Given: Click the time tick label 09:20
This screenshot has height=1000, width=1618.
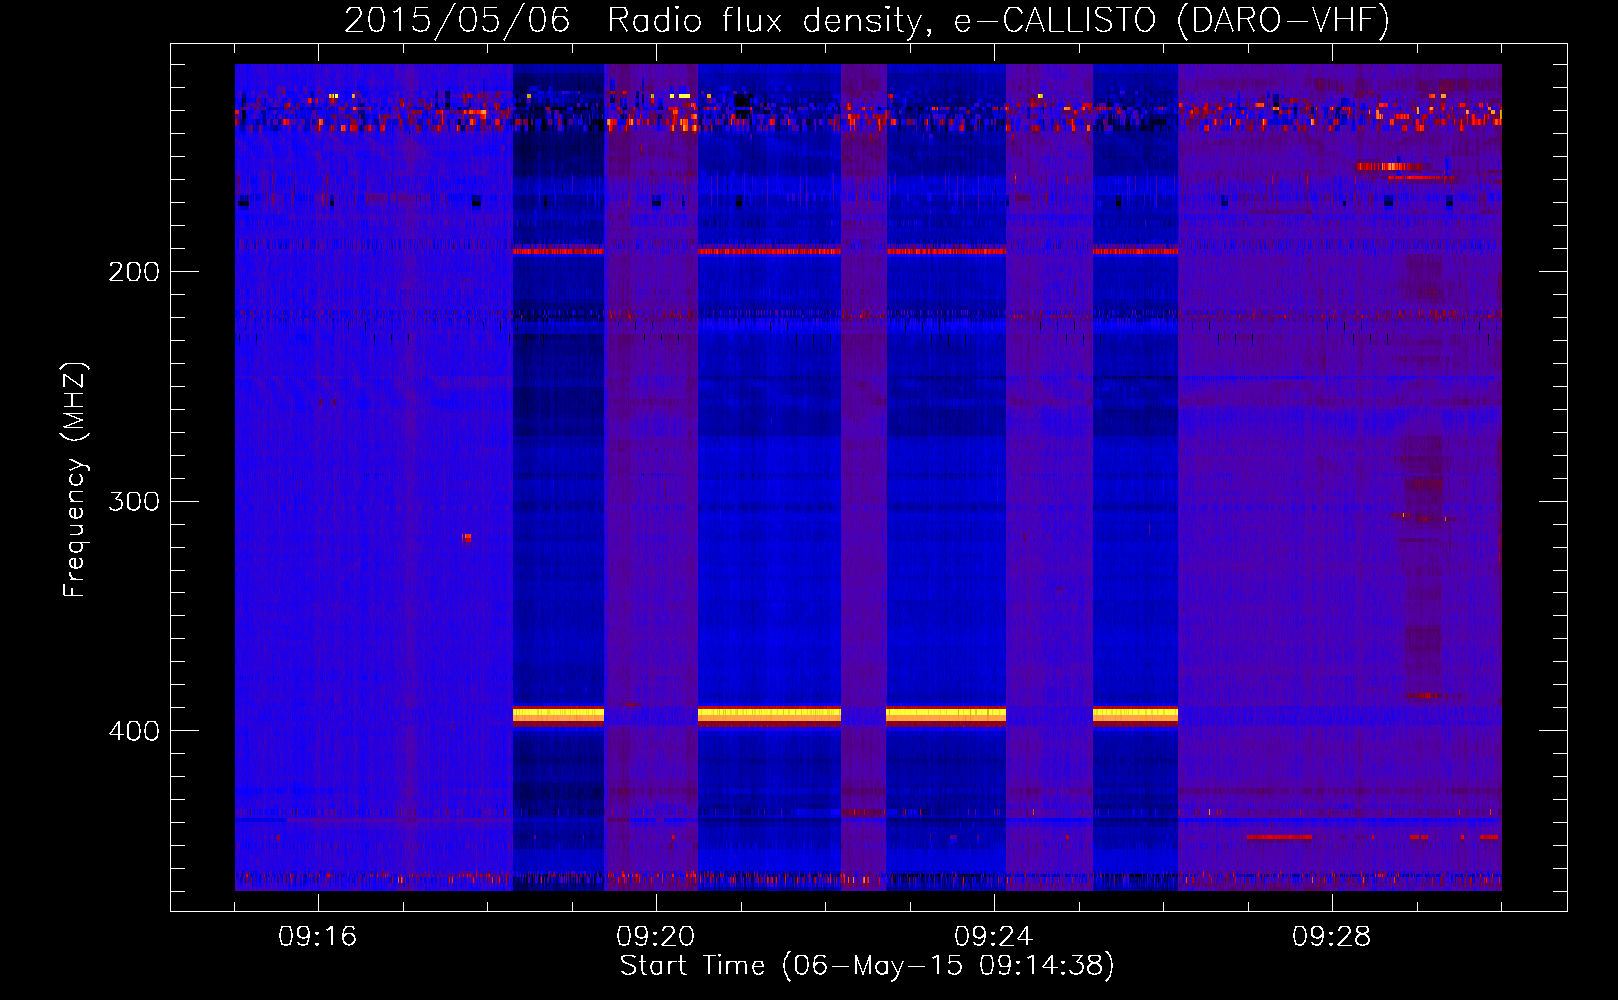Looking at the screenshot, I should [655, 937].
